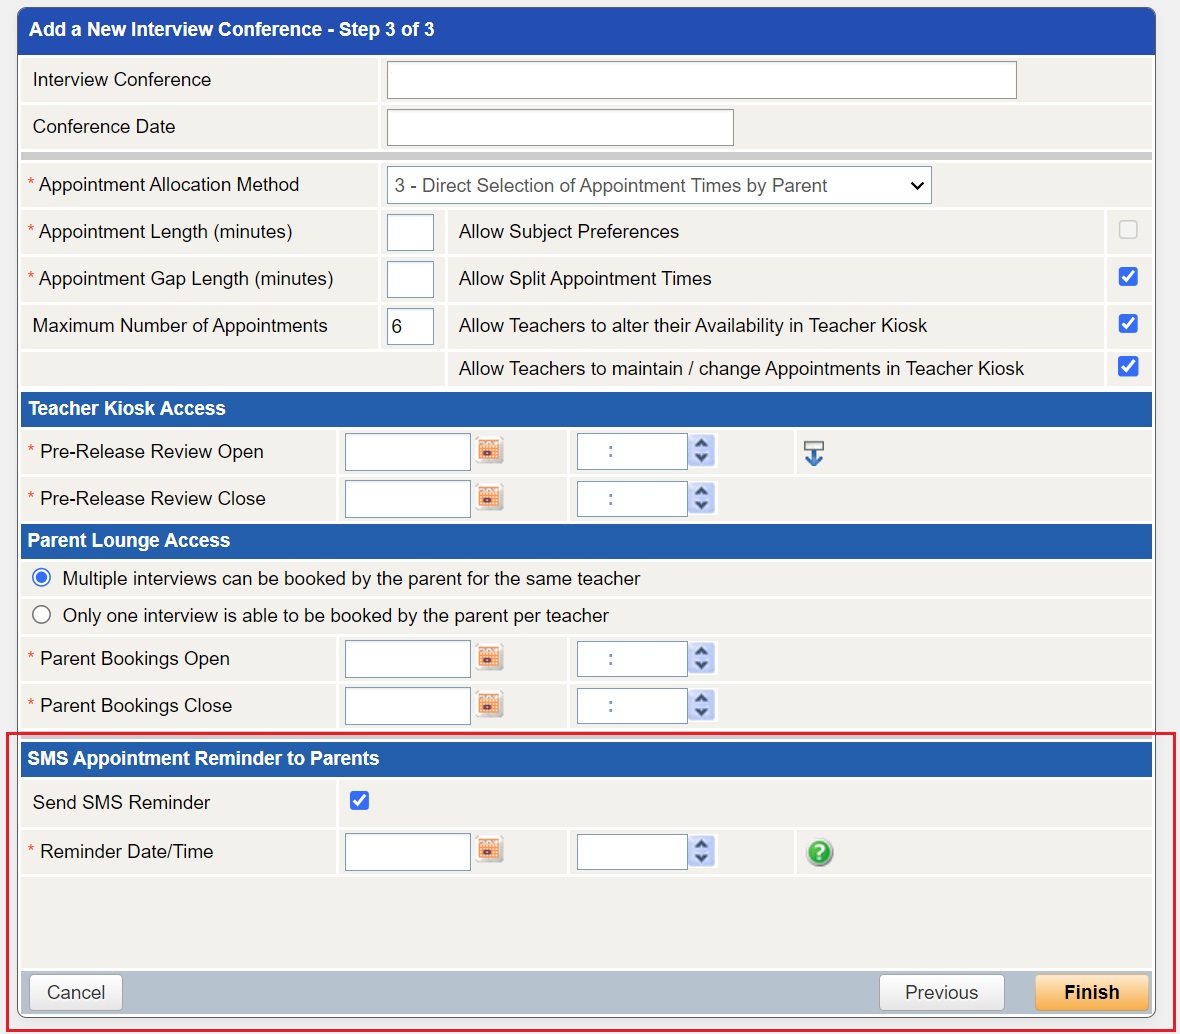Image resolution: width=1180 pixels, height=1034 pixels.
Task: Expand the Appointment Allocation Method dropdown
Action: pos(658,185)
